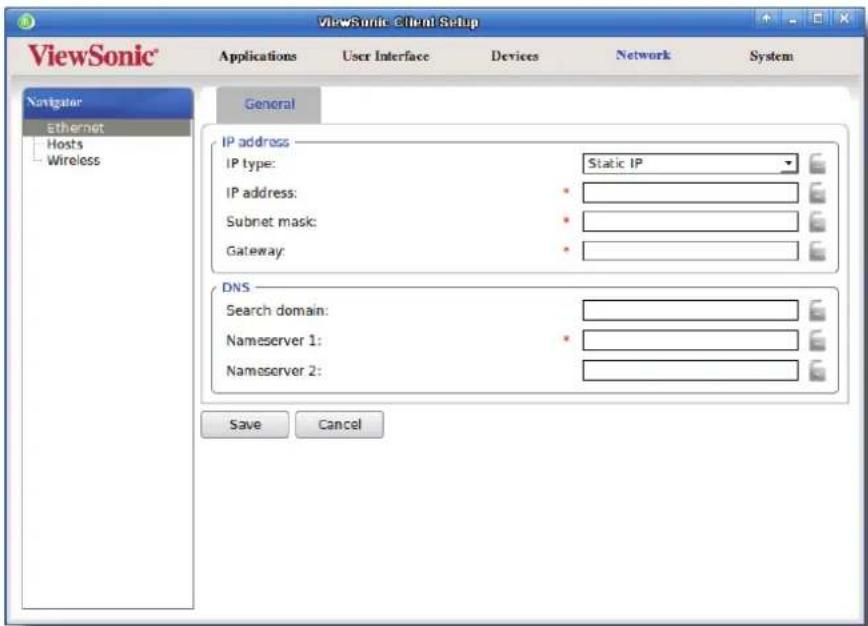Focus the Nameserver 1 input field
The image size is (868, 626).
tap(690, 340)
